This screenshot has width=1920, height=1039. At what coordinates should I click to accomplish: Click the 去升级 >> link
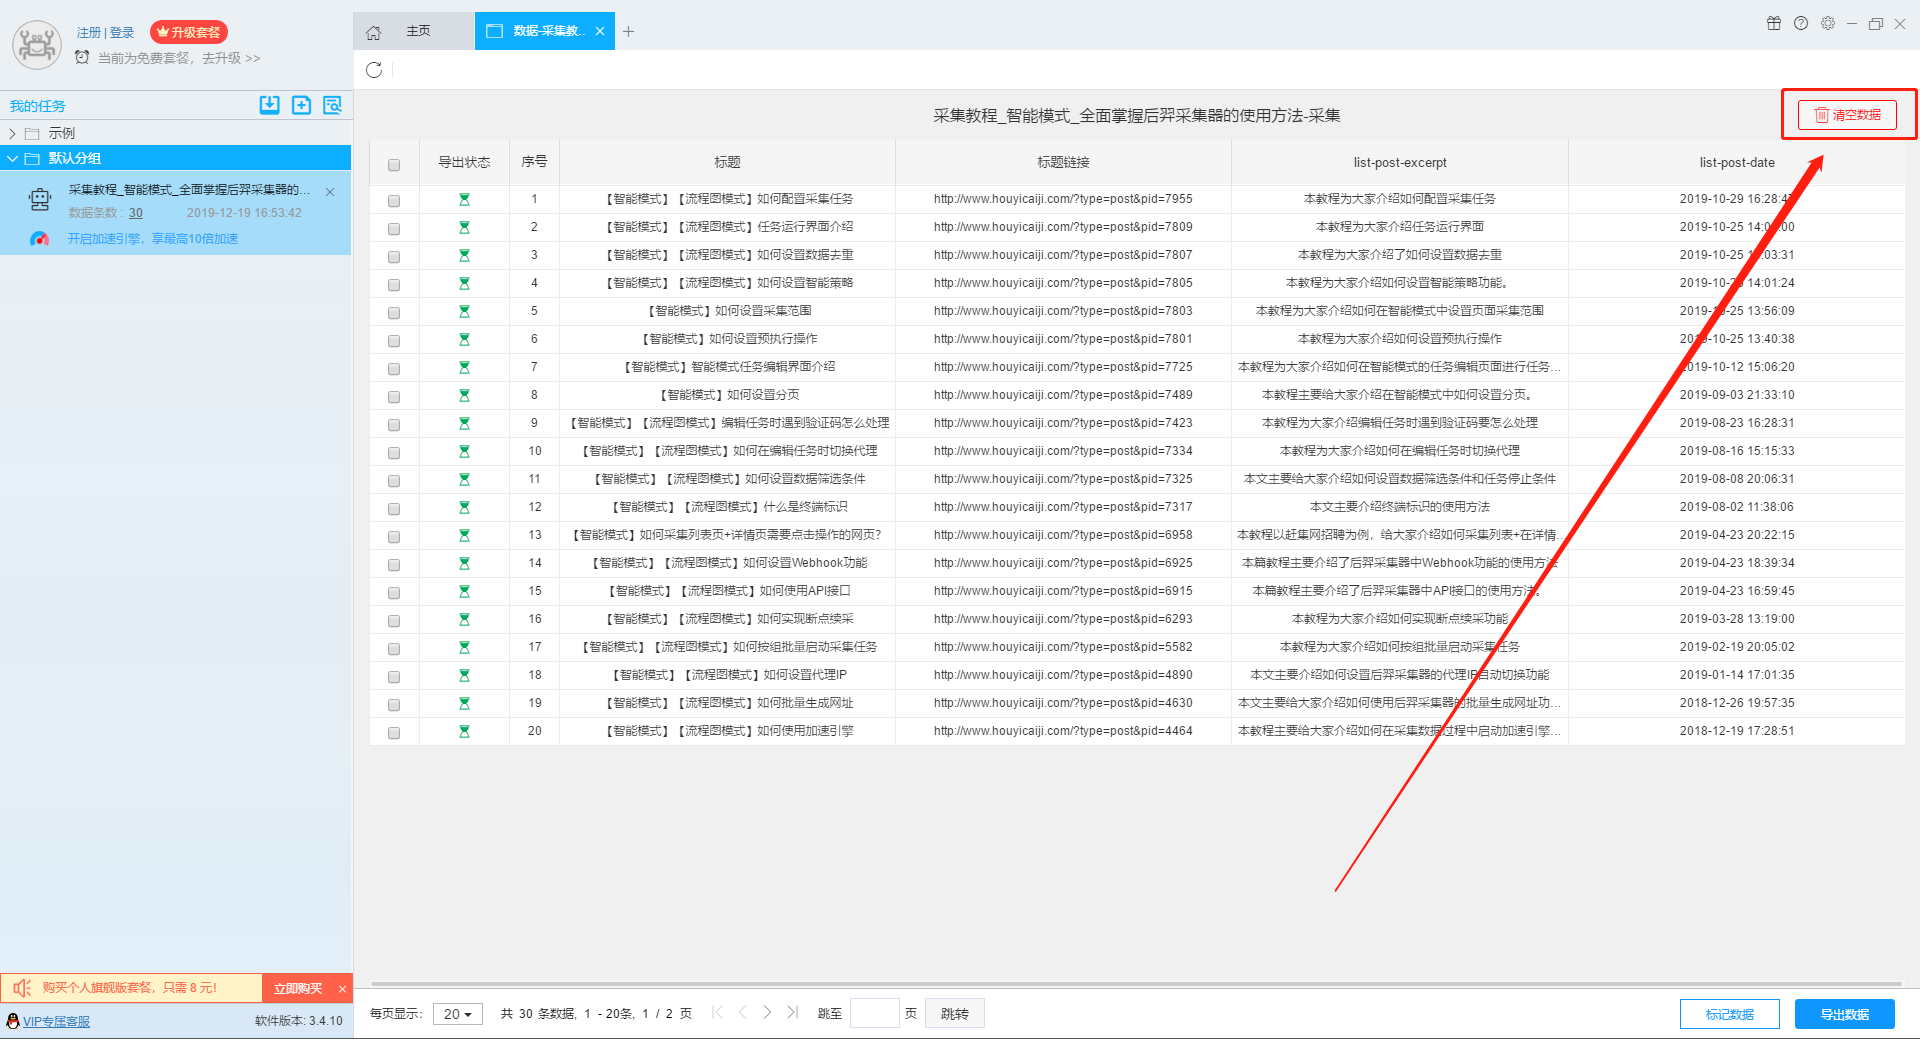(x=231, y=58)
